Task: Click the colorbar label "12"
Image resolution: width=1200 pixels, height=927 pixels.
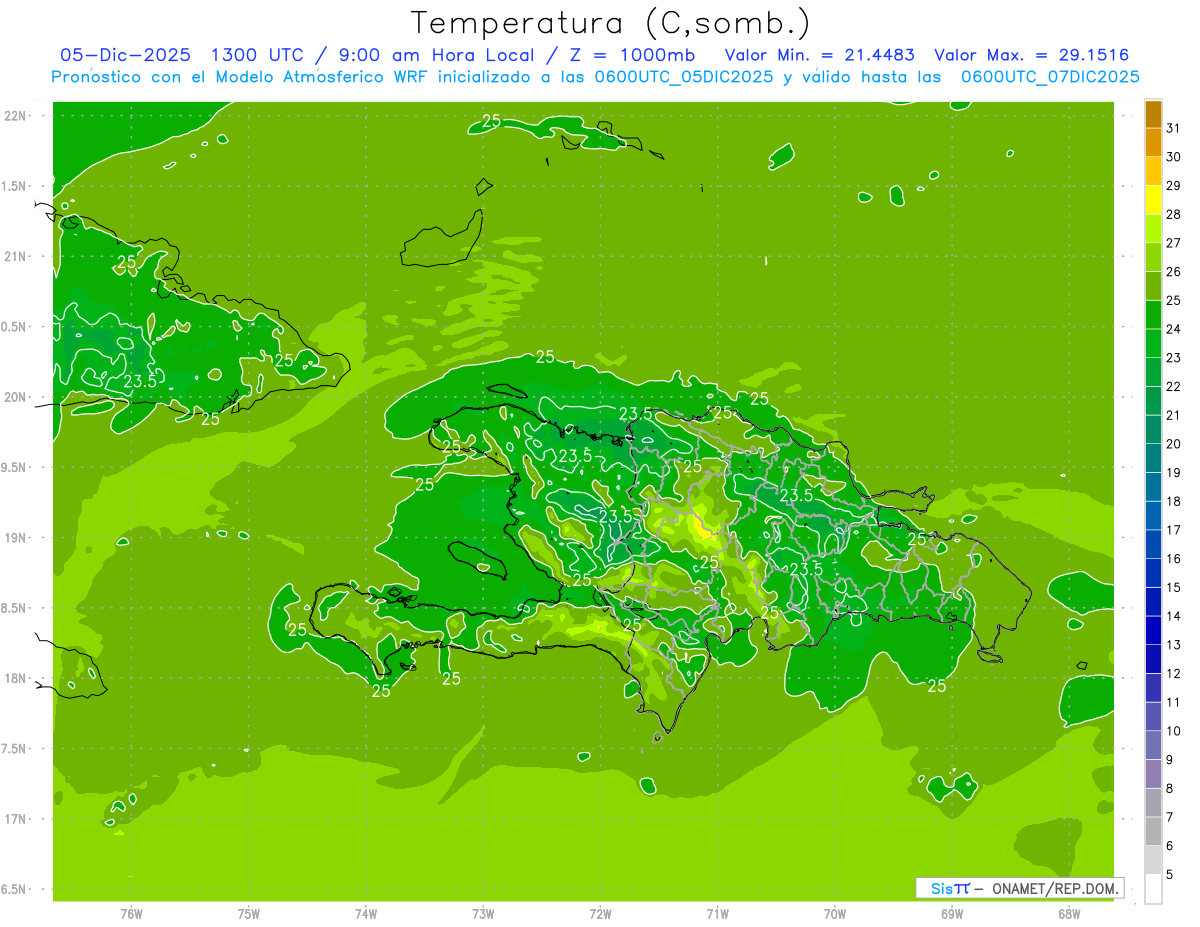Action: click(x=1174, y=673)
